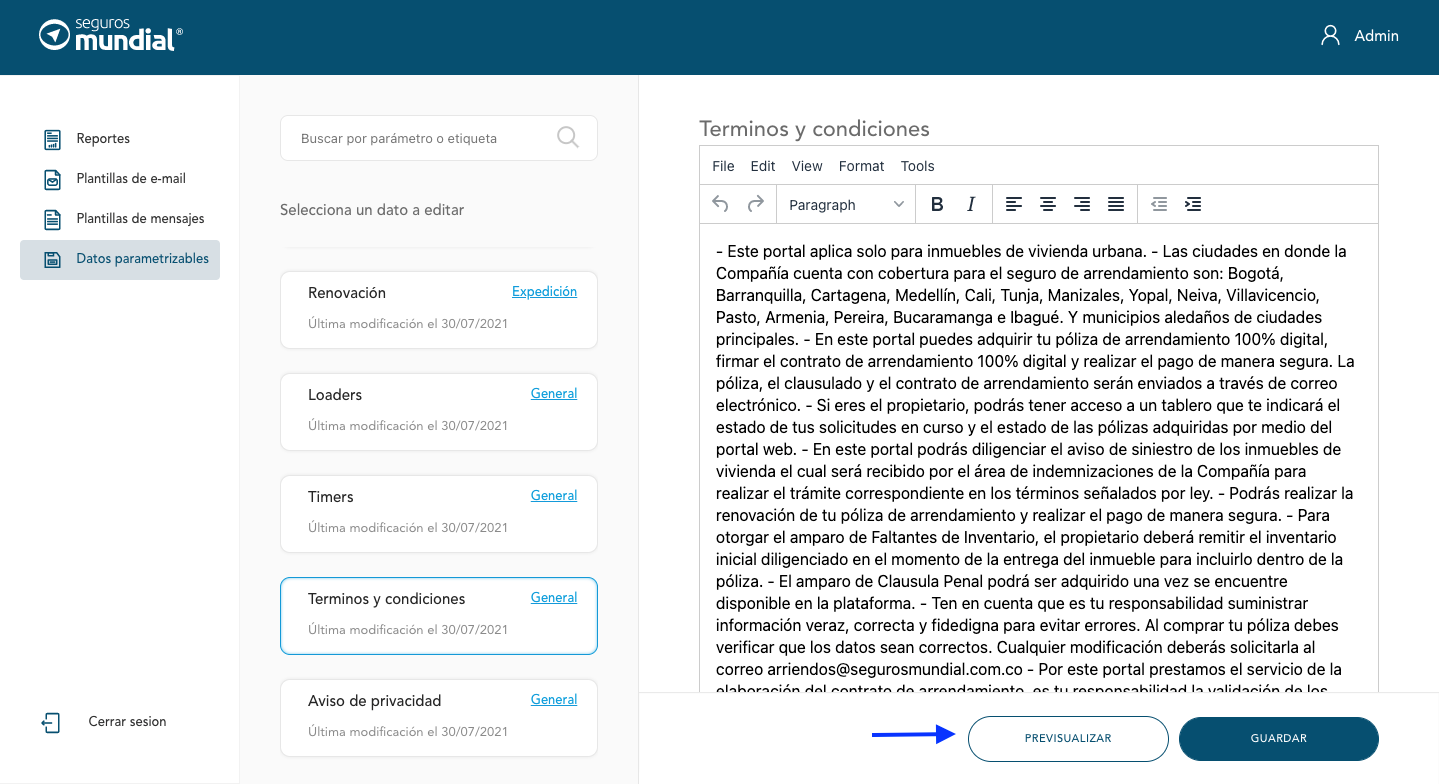This screenshot has width=1439, height=784.
Task: Open the Format menu
Action: (862, 166)
